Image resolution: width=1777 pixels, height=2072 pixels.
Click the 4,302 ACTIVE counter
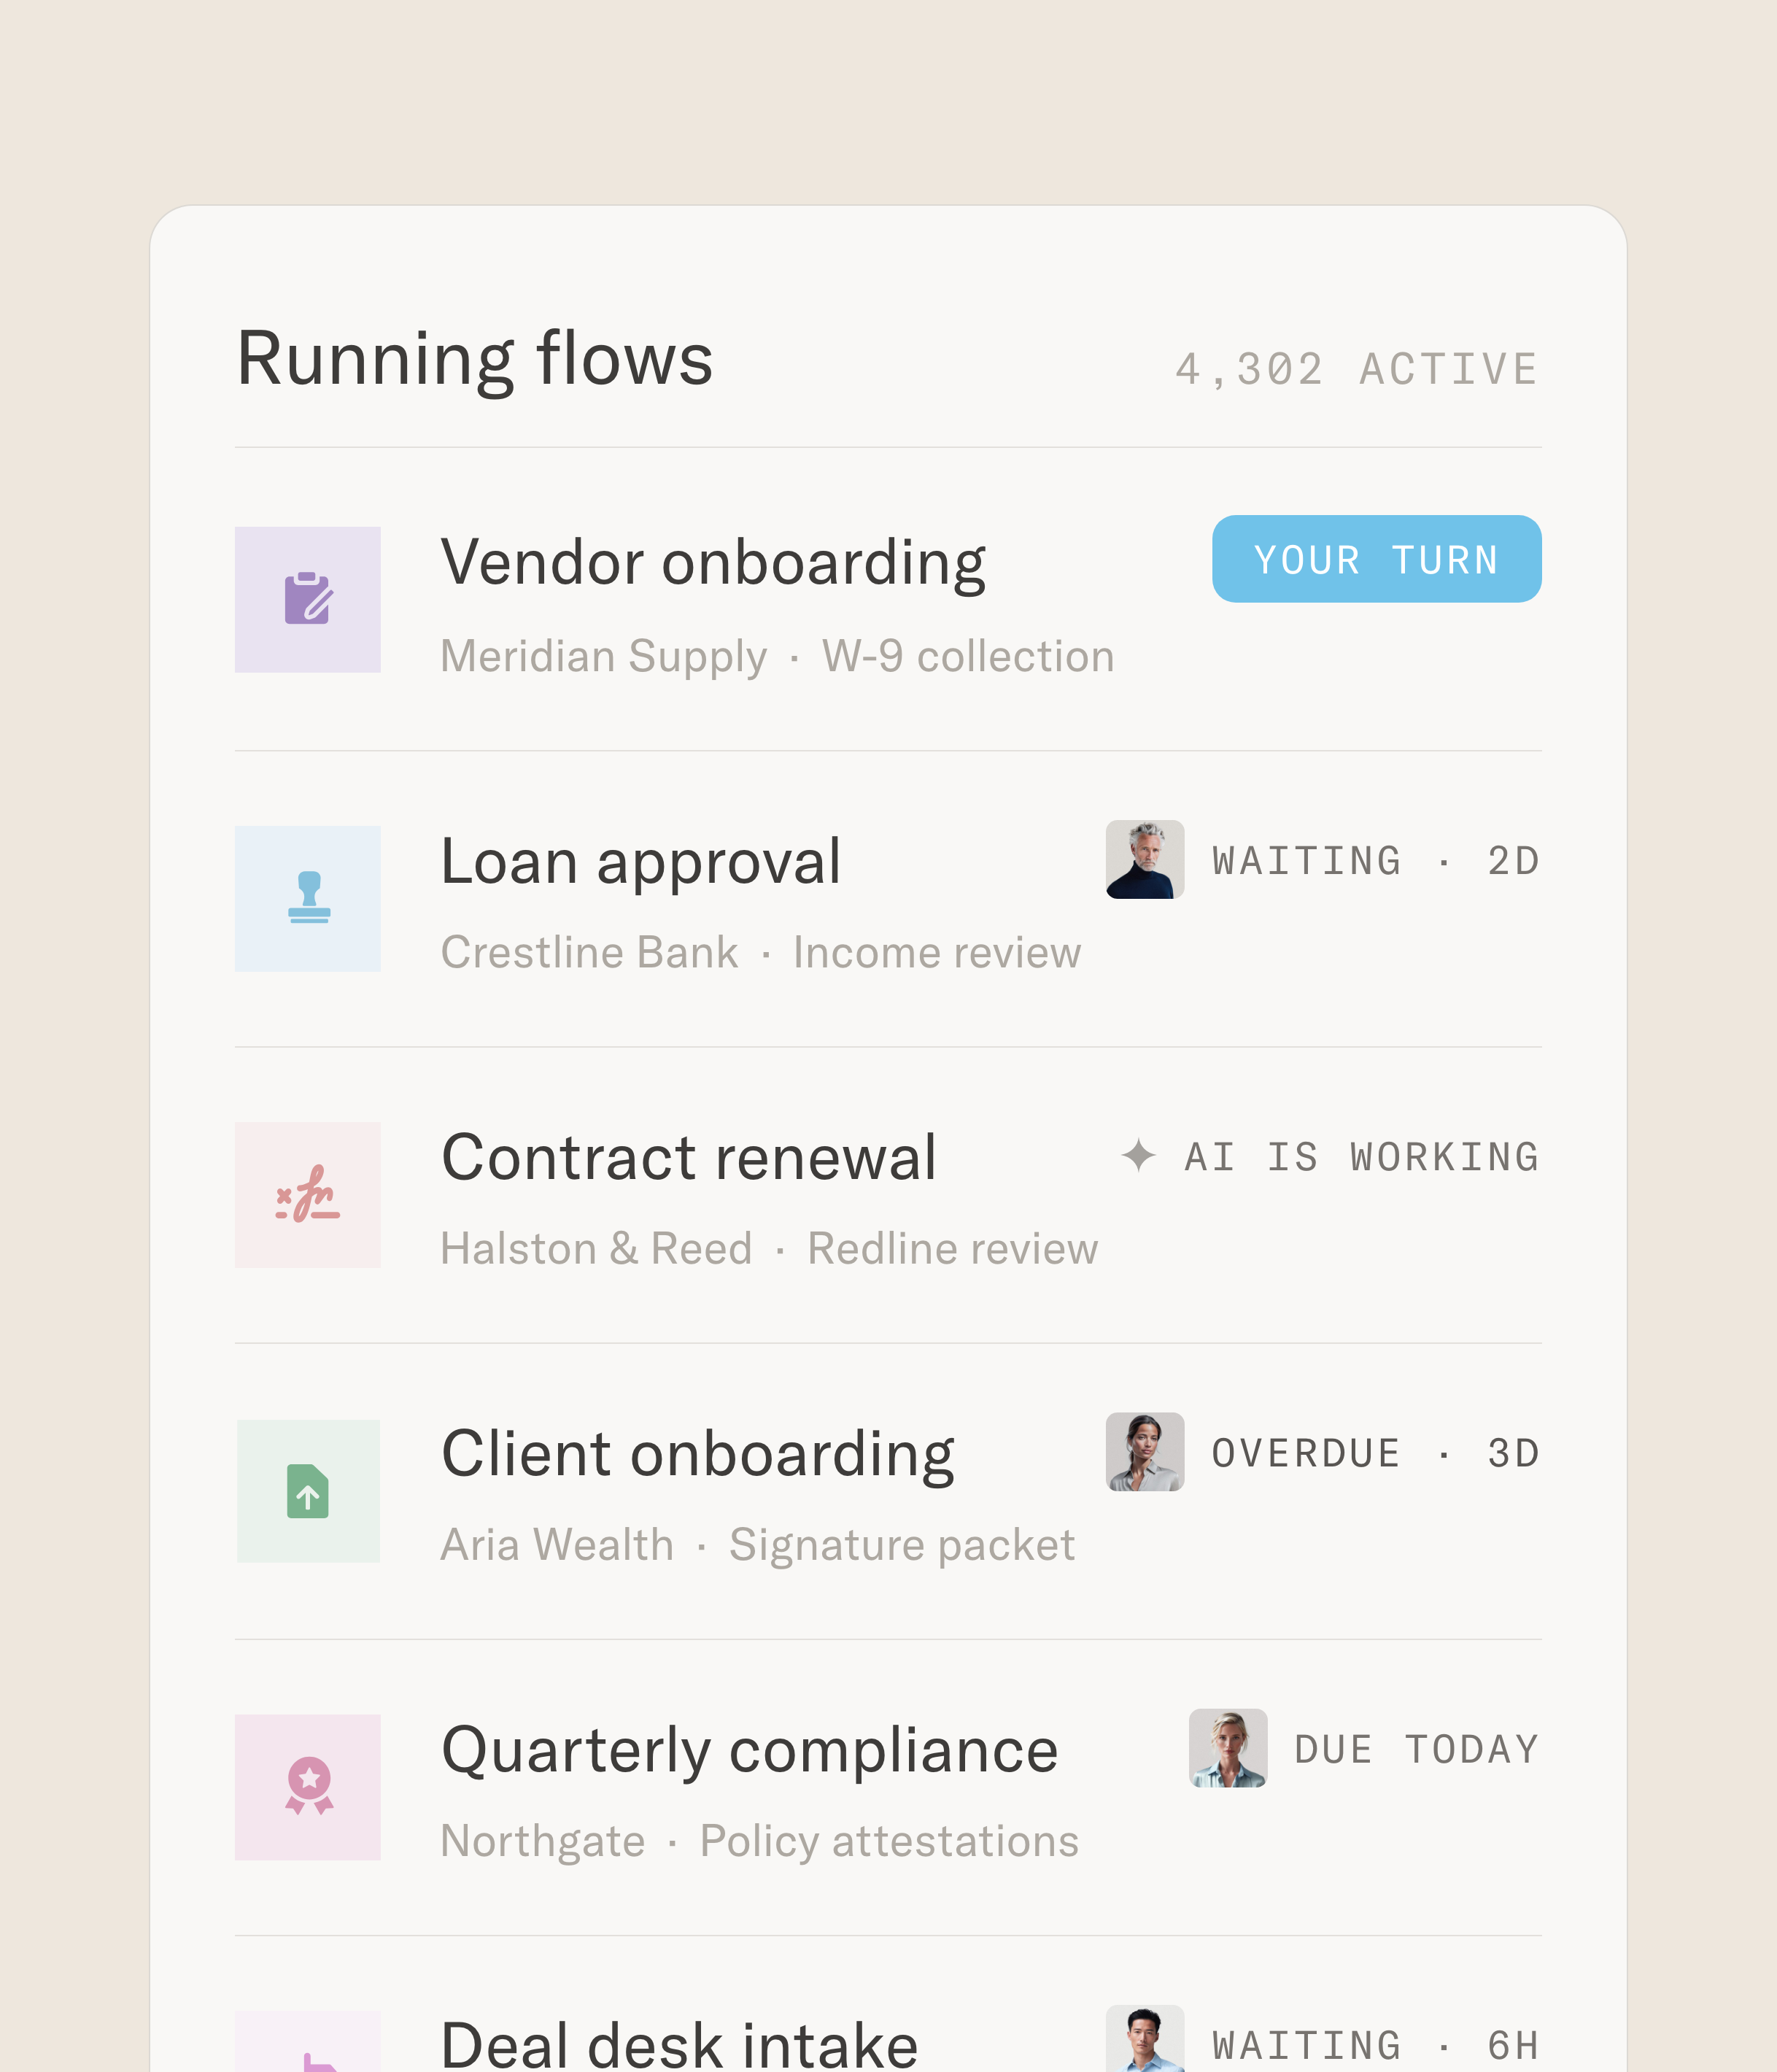[1357, 370]
